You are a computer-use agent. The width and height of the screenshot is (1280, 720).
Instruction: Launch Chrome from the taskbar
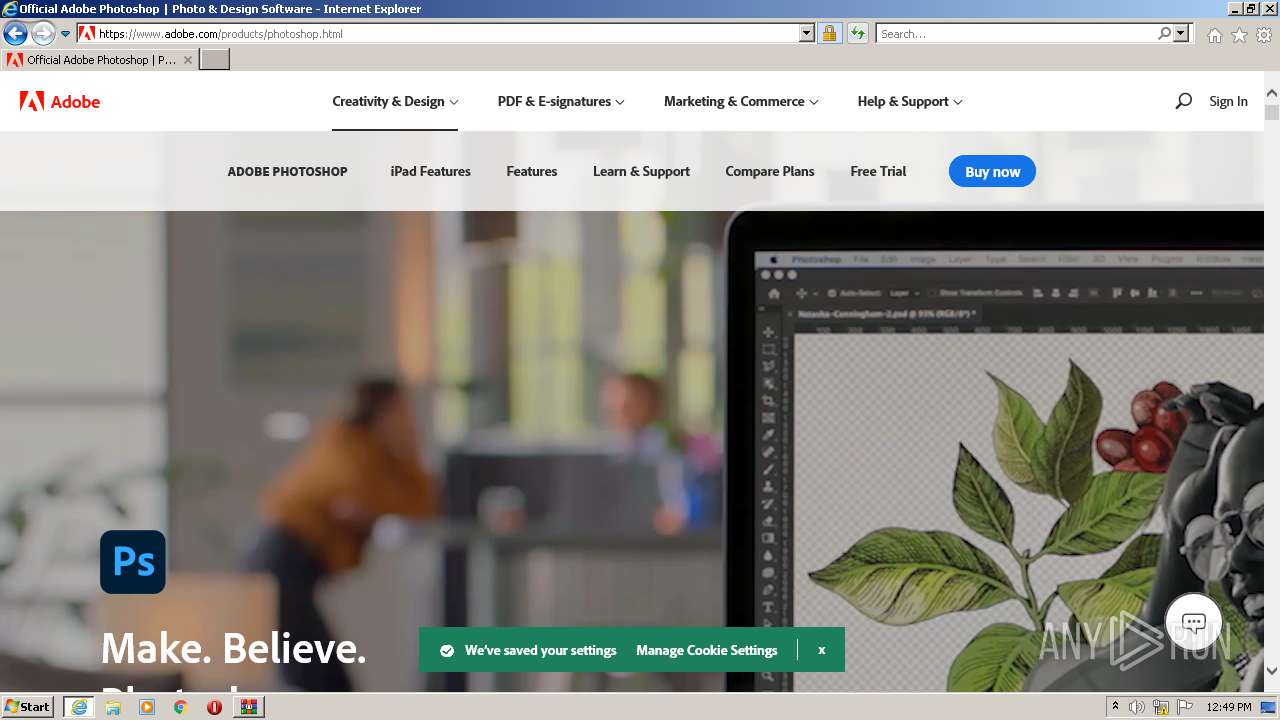pos(180,707)
